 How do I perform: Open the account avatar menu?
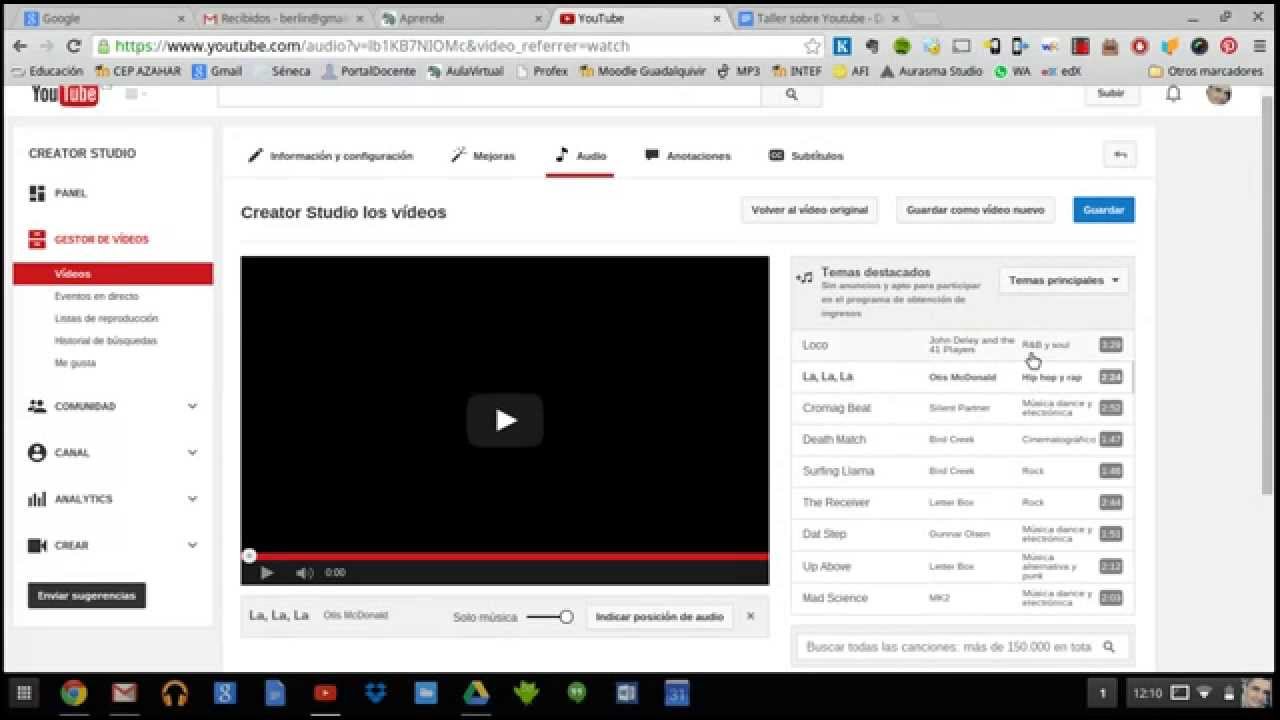tap(1218, 94)
